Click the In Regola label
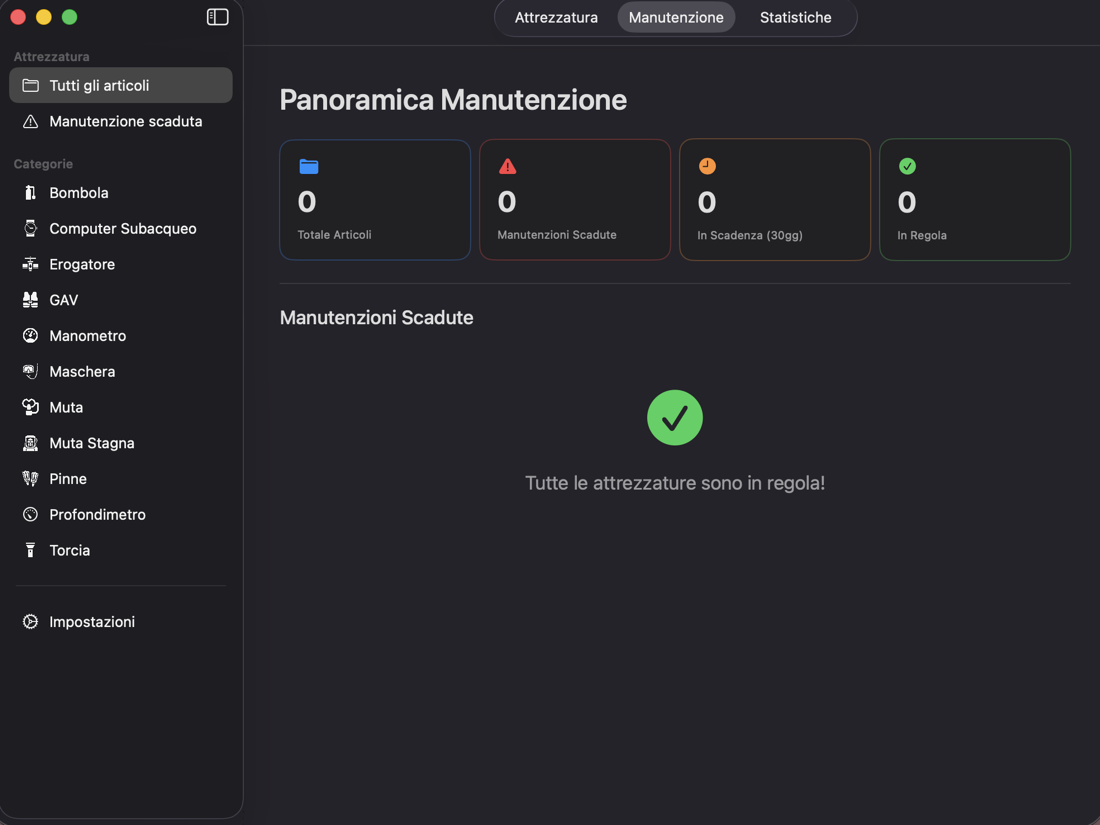 pos(922,236)
